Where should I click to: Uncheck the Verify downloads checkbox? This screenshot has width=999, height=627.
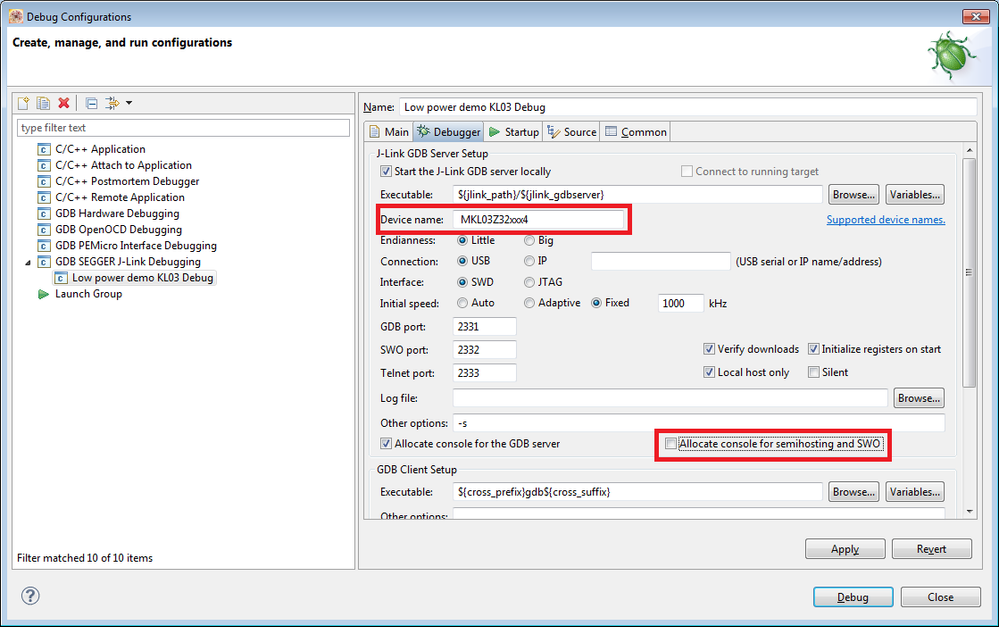[710, 349]
